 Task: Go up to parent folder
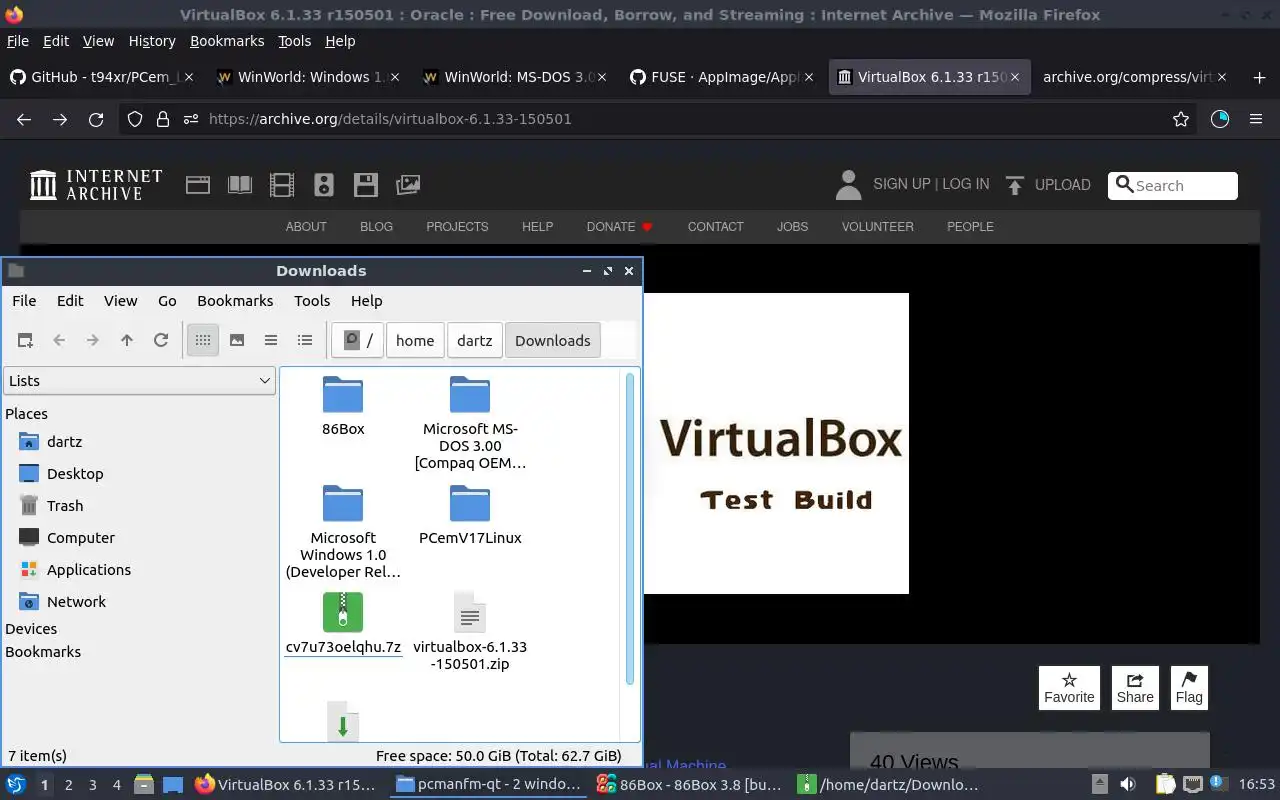tap(127, 340)
